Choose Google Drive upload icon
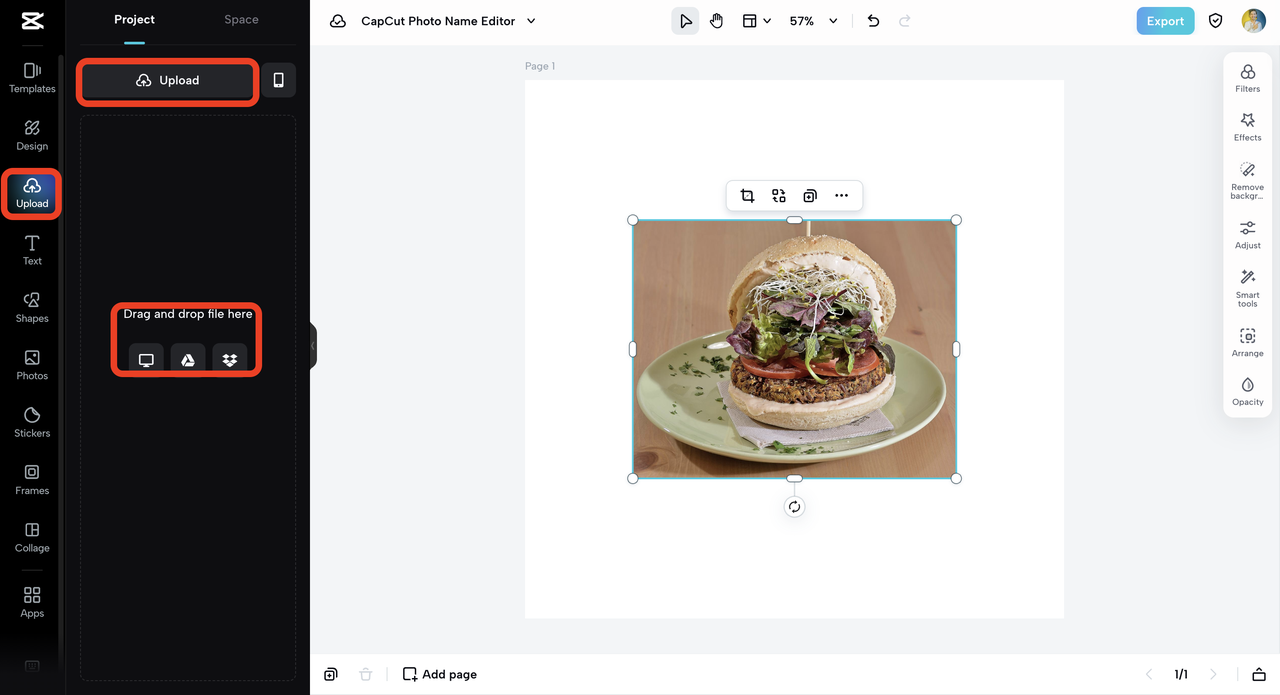1280x695 pixels. (188, 359)
